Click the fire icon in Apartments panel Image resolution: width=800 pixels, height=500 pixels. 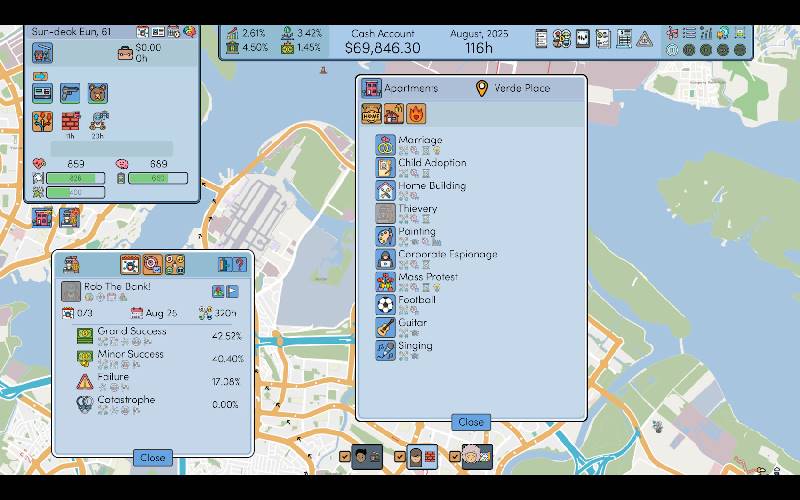pyautogui.click(x=416, y=114)
